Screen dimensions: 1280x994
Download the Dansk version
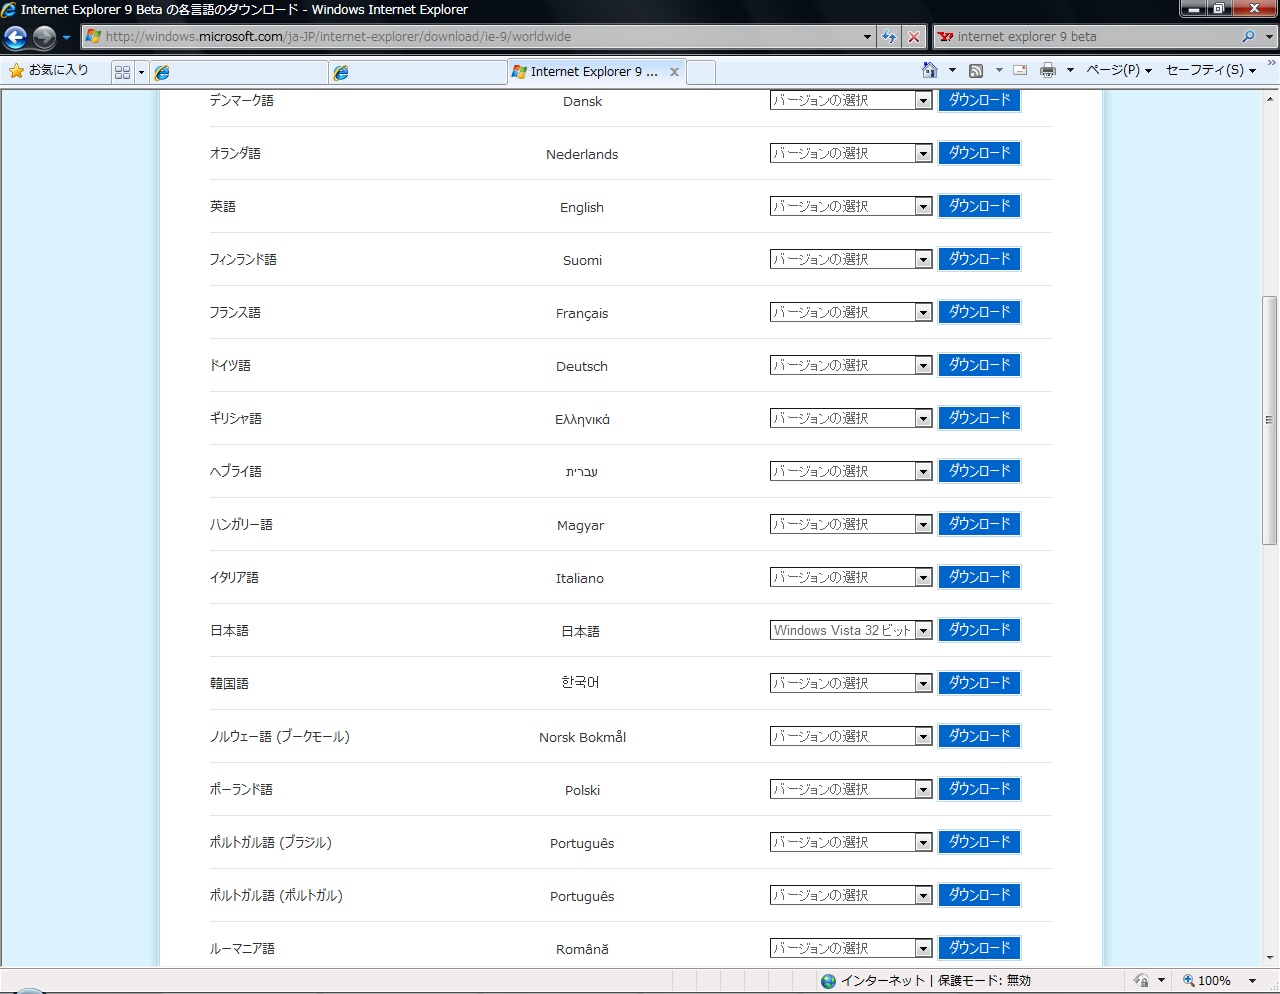pyautogui.click(x=979, y=100)
